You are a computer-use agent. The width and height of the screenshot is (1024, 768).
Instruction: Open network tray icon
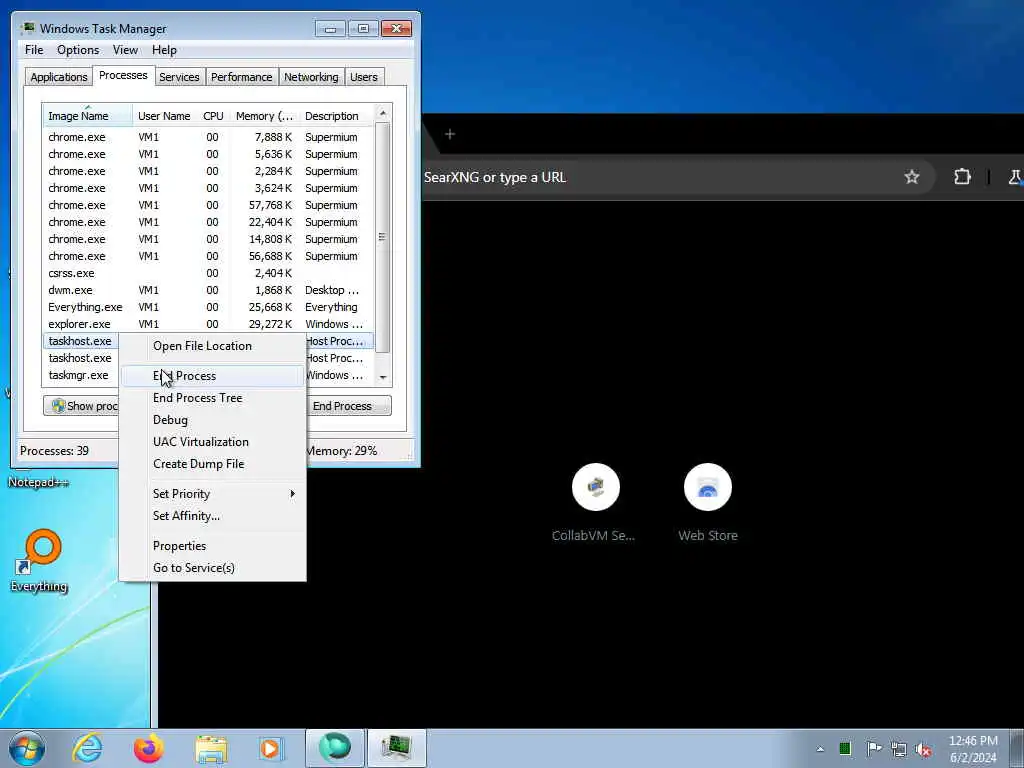click(x=899, y=749)
